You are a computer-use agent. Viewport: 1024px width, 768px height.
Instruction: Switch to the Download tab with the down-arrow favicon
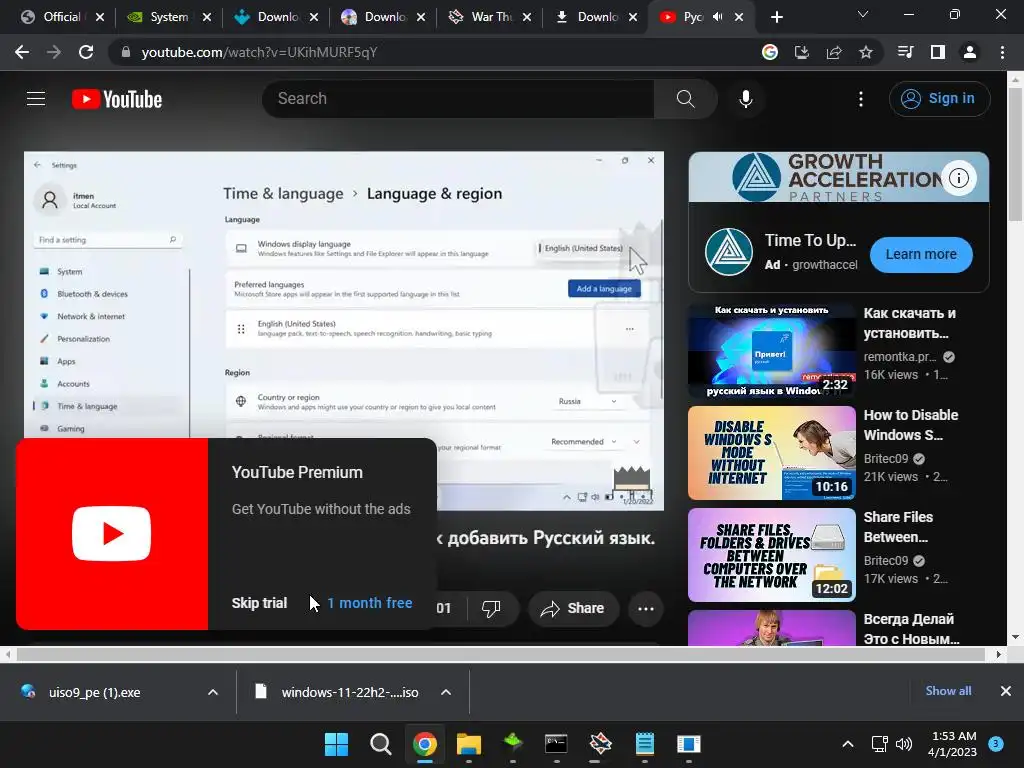coord(597,17)
